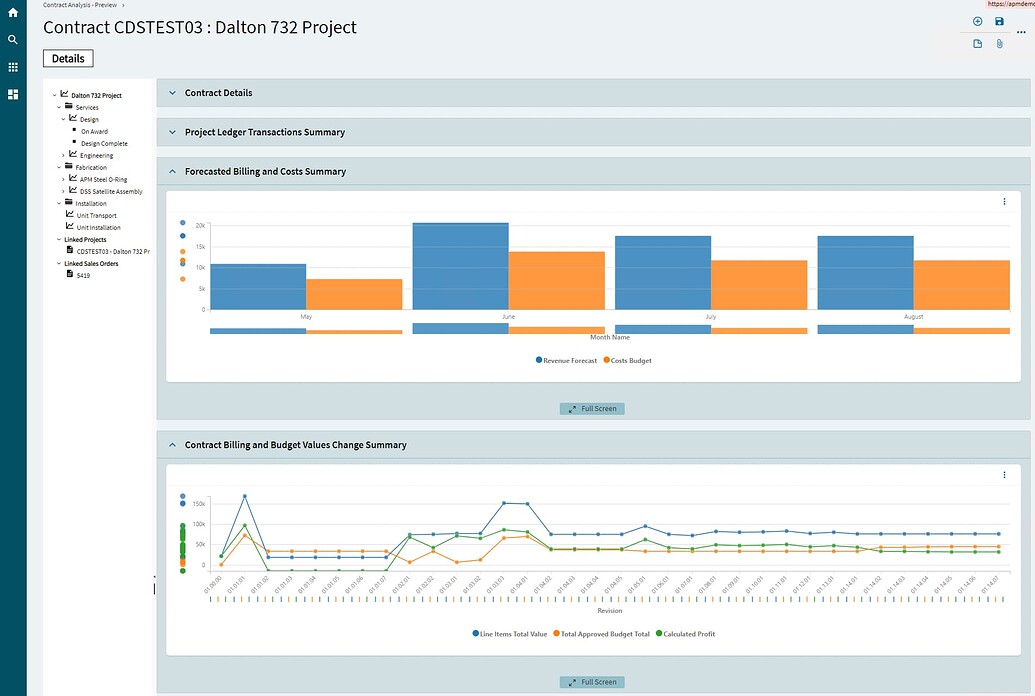The height and width of the screenshot is (696, 1035).
Task: Click the June Revenue Forecast bar
Action: (x=460, y=265)
